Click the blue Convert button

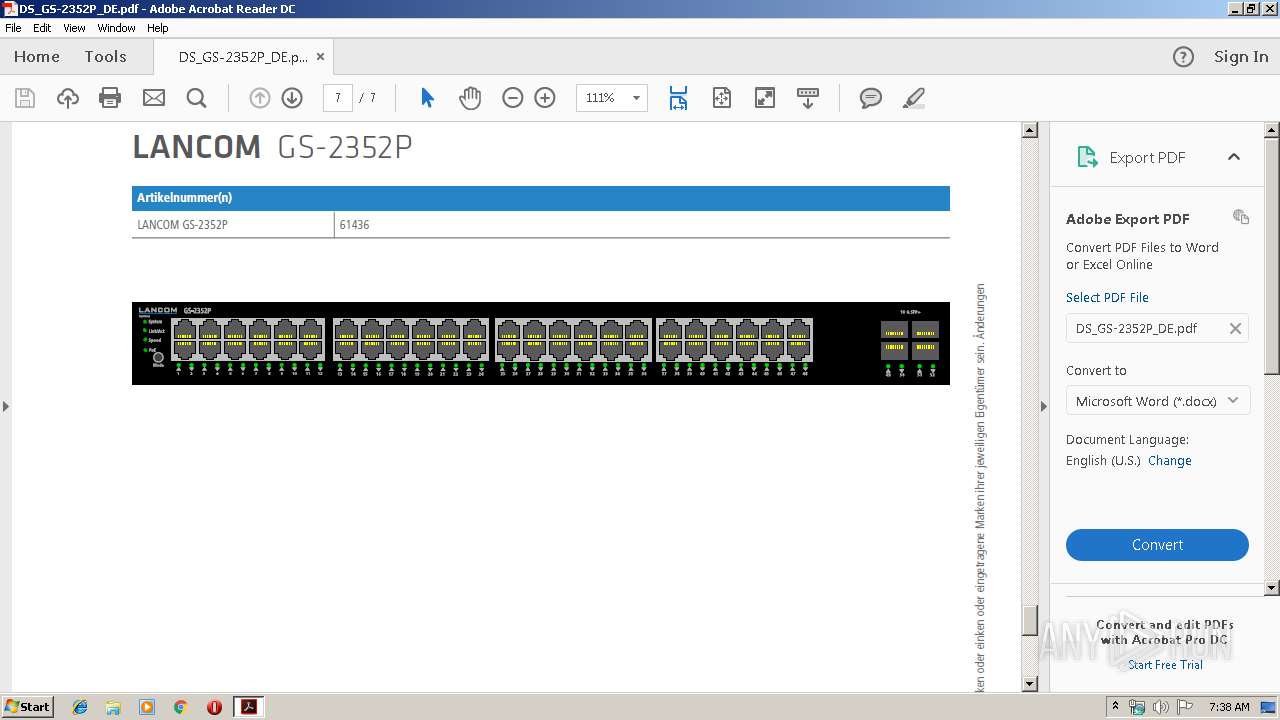1157,545
